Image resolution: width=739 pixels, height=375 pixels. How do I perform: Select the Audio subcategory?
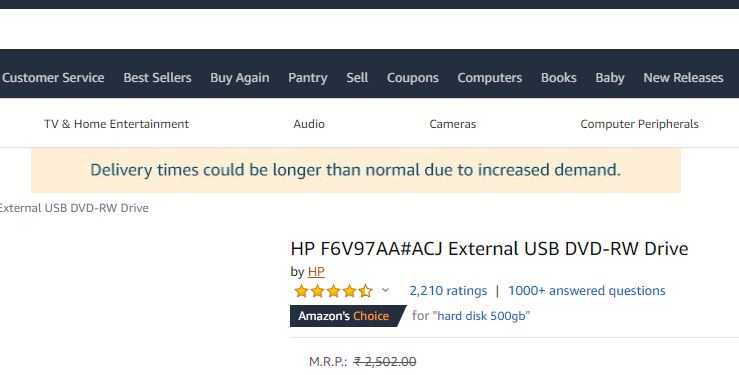309,124
